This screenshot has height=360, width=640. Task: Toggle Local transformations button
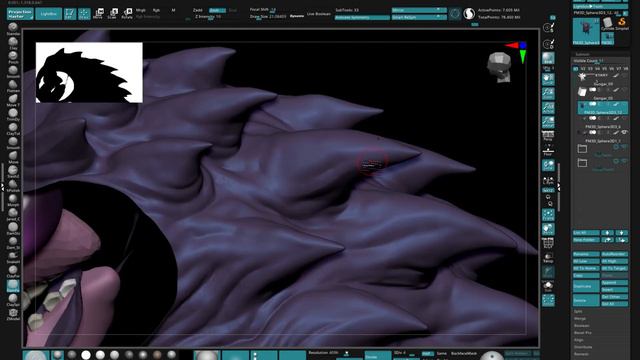click(548, 165)
